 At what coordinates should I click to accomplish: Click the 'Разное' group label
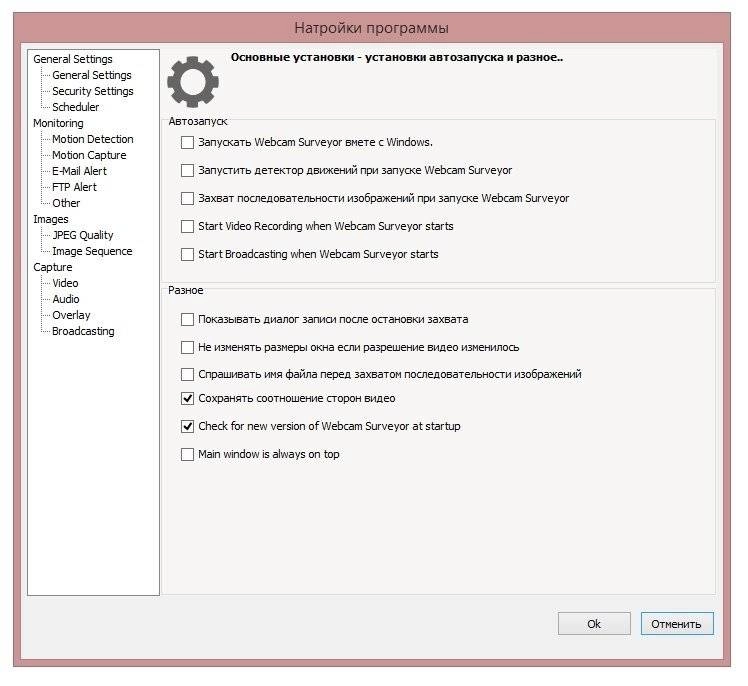[x=186, y=291]
